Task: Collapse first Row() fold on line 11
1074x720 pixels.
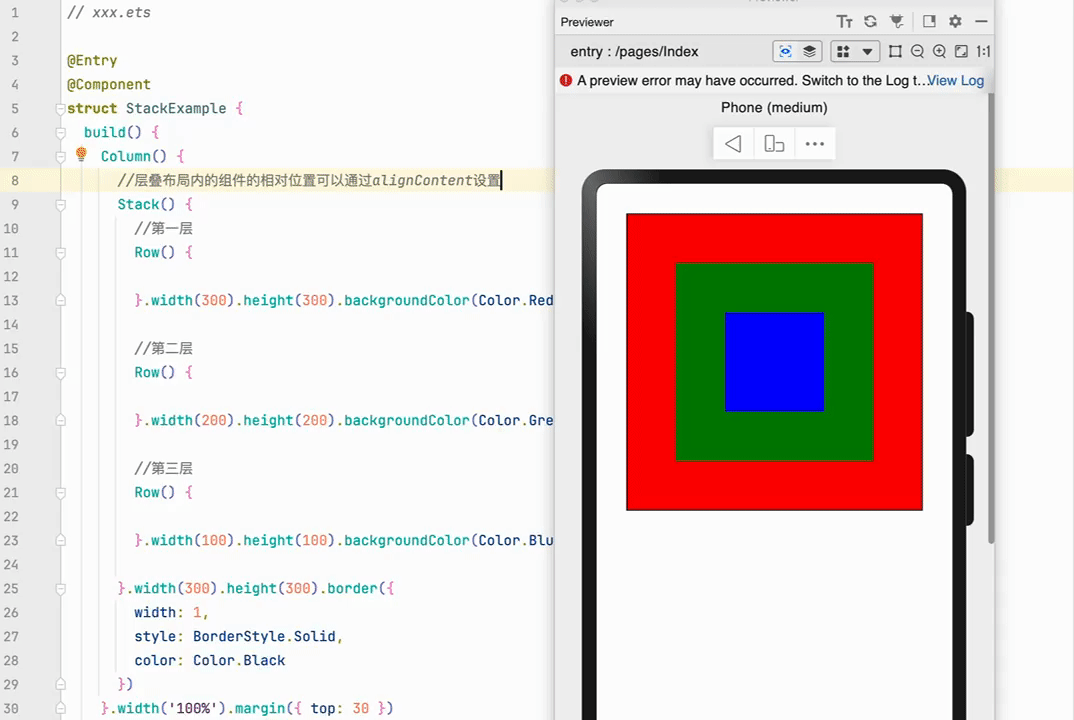Action: coord(60,253)
